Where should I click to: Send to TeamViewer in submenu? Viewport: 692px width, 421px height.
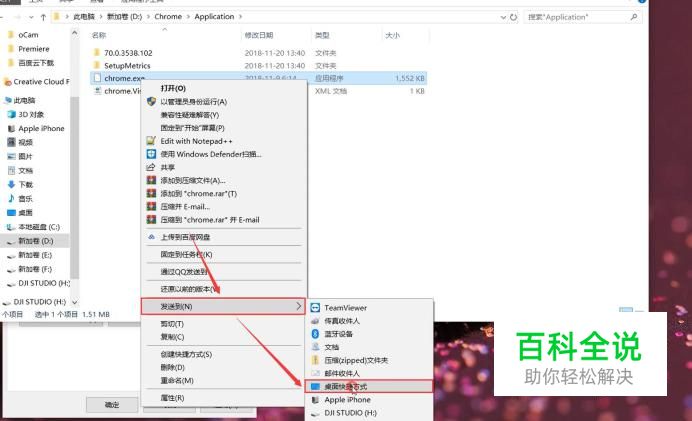click(x=345, y=308)
